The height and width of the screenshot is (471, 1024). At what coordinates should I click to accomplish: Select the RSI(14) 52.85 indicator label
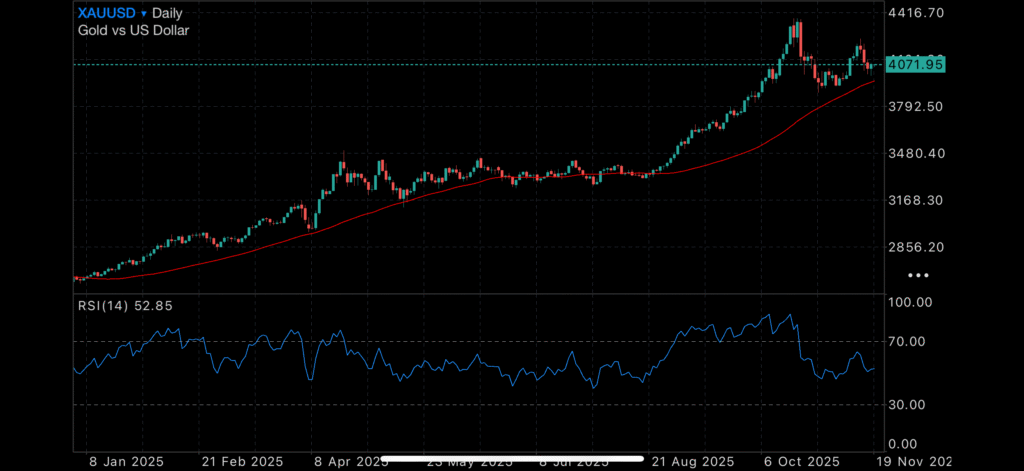pyautogui.click(x=125, y=306)
